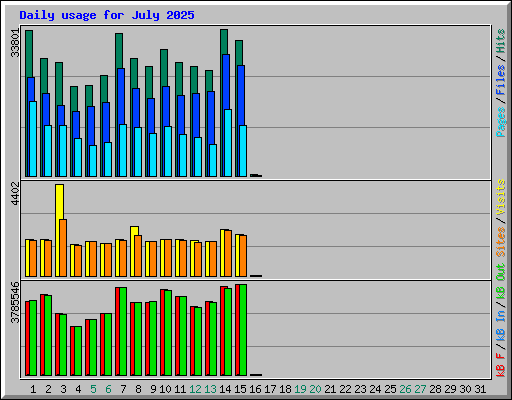Click the red "kB F" legend label
512x400 pixels.
pyautogui.click(x=501, y=365)
